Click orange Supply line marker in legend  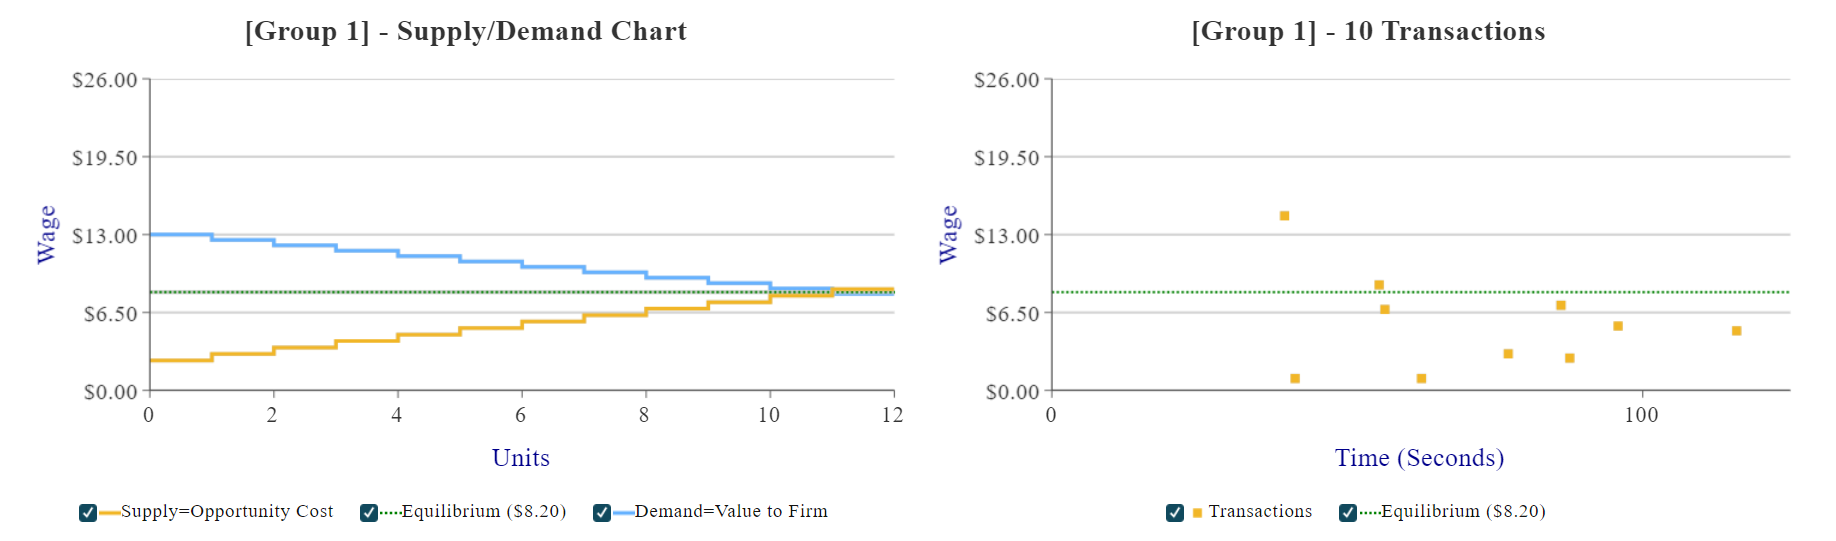(109, 513)
